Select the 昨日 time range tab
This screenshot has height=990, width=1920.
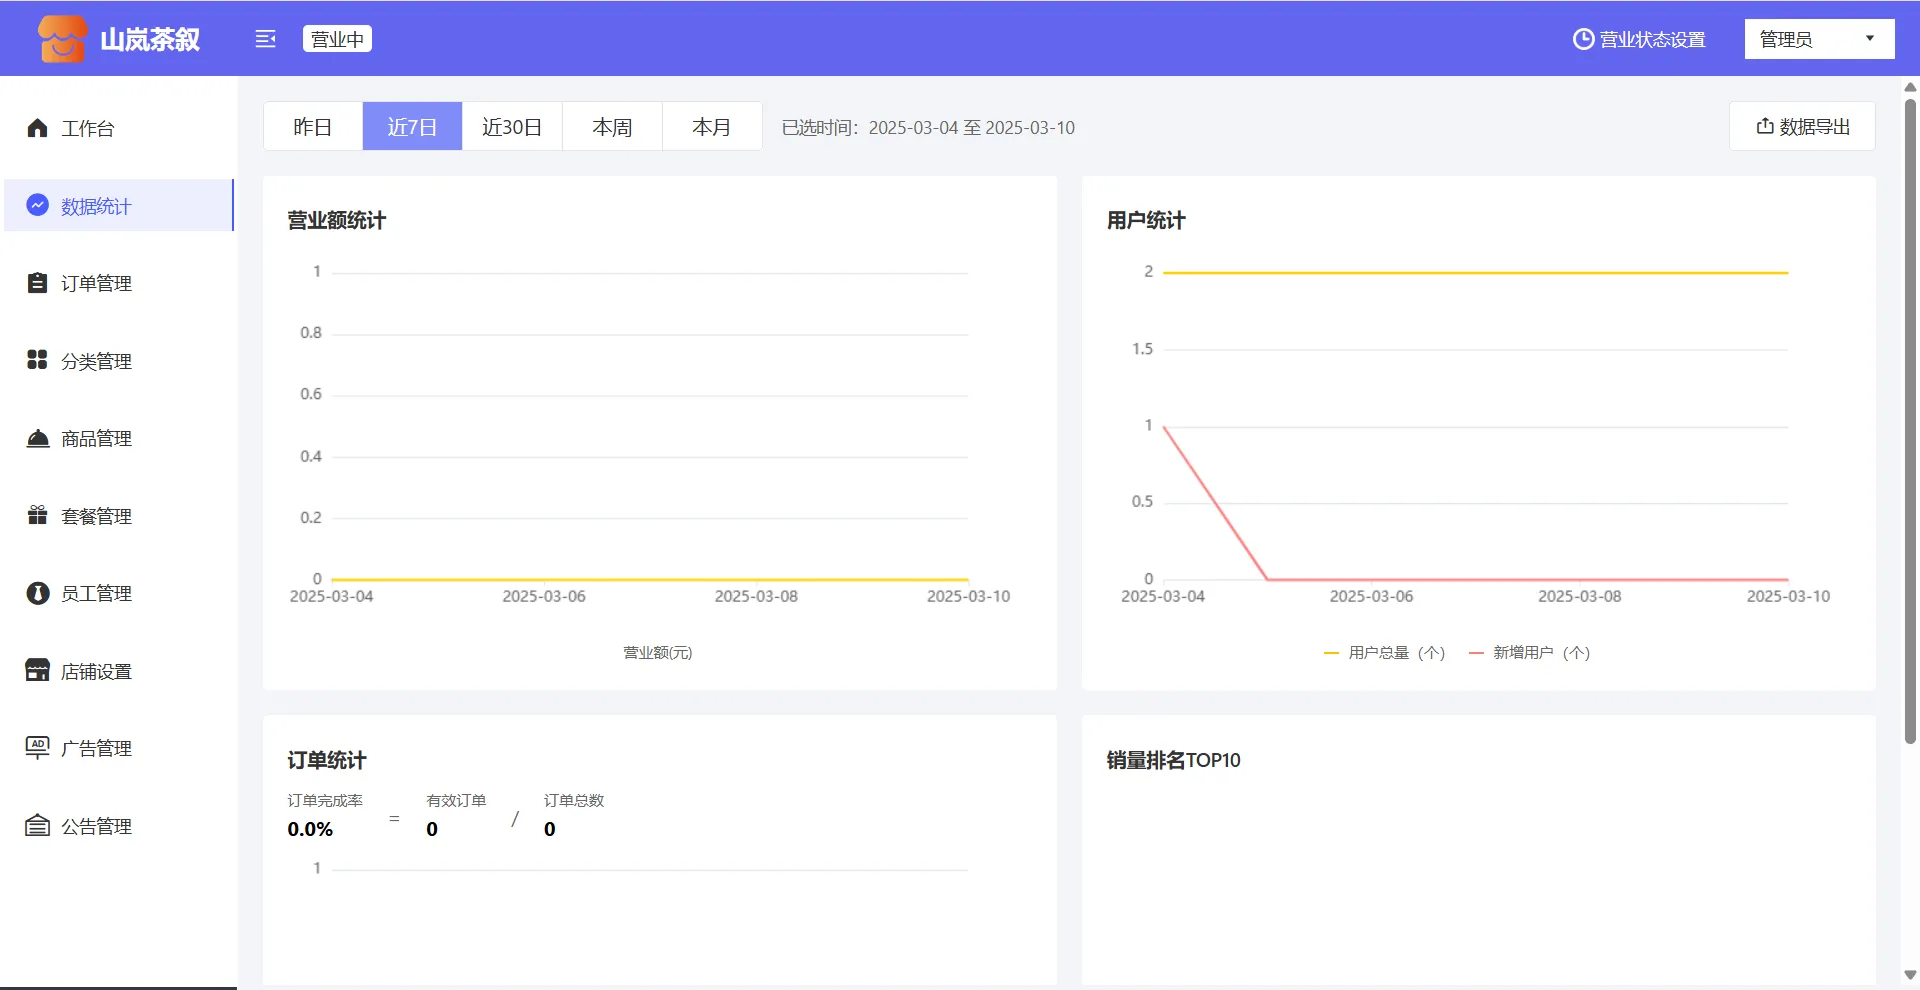312,127
